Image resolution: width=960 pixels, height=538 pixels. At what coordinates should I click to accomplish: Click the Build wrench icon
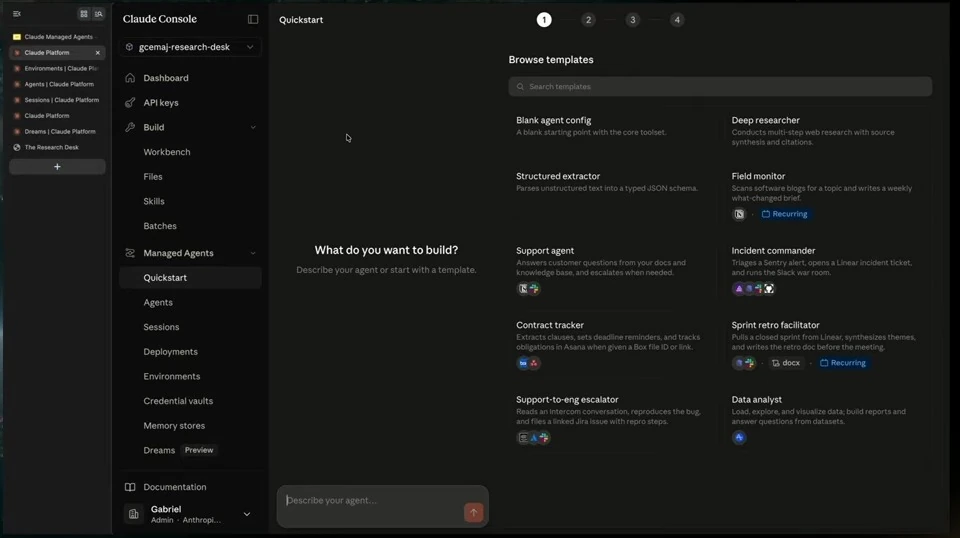coord(130,127)
